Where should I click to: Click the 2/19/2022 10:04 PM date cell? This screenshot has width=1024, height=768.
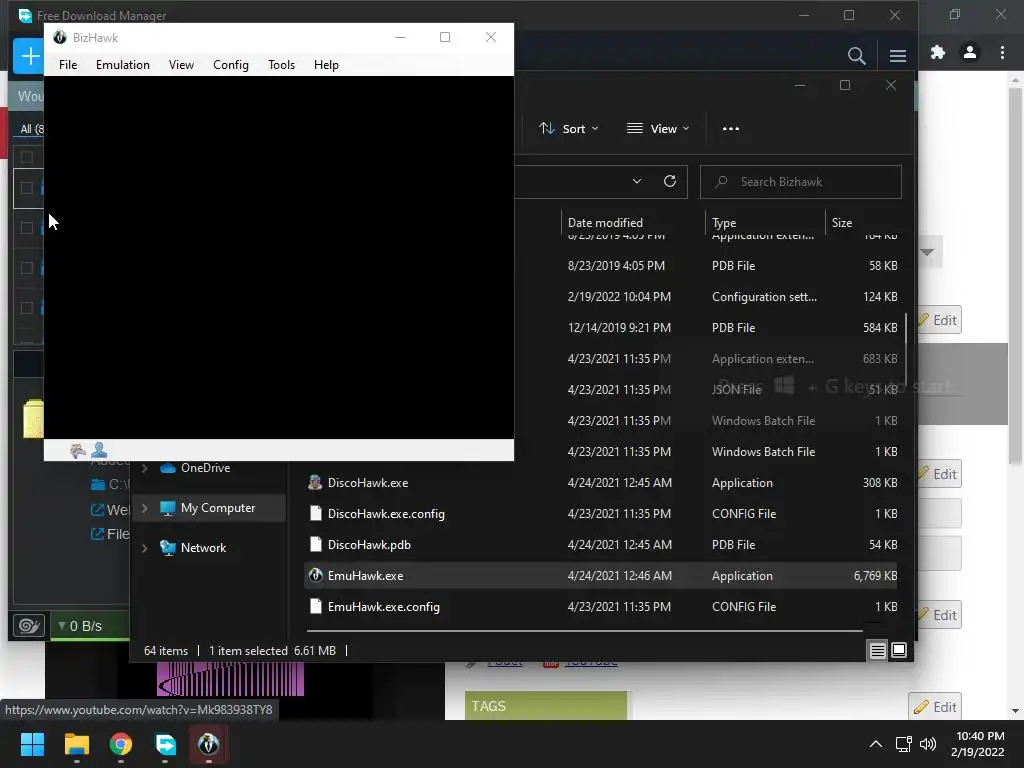[x=619, y=296]
